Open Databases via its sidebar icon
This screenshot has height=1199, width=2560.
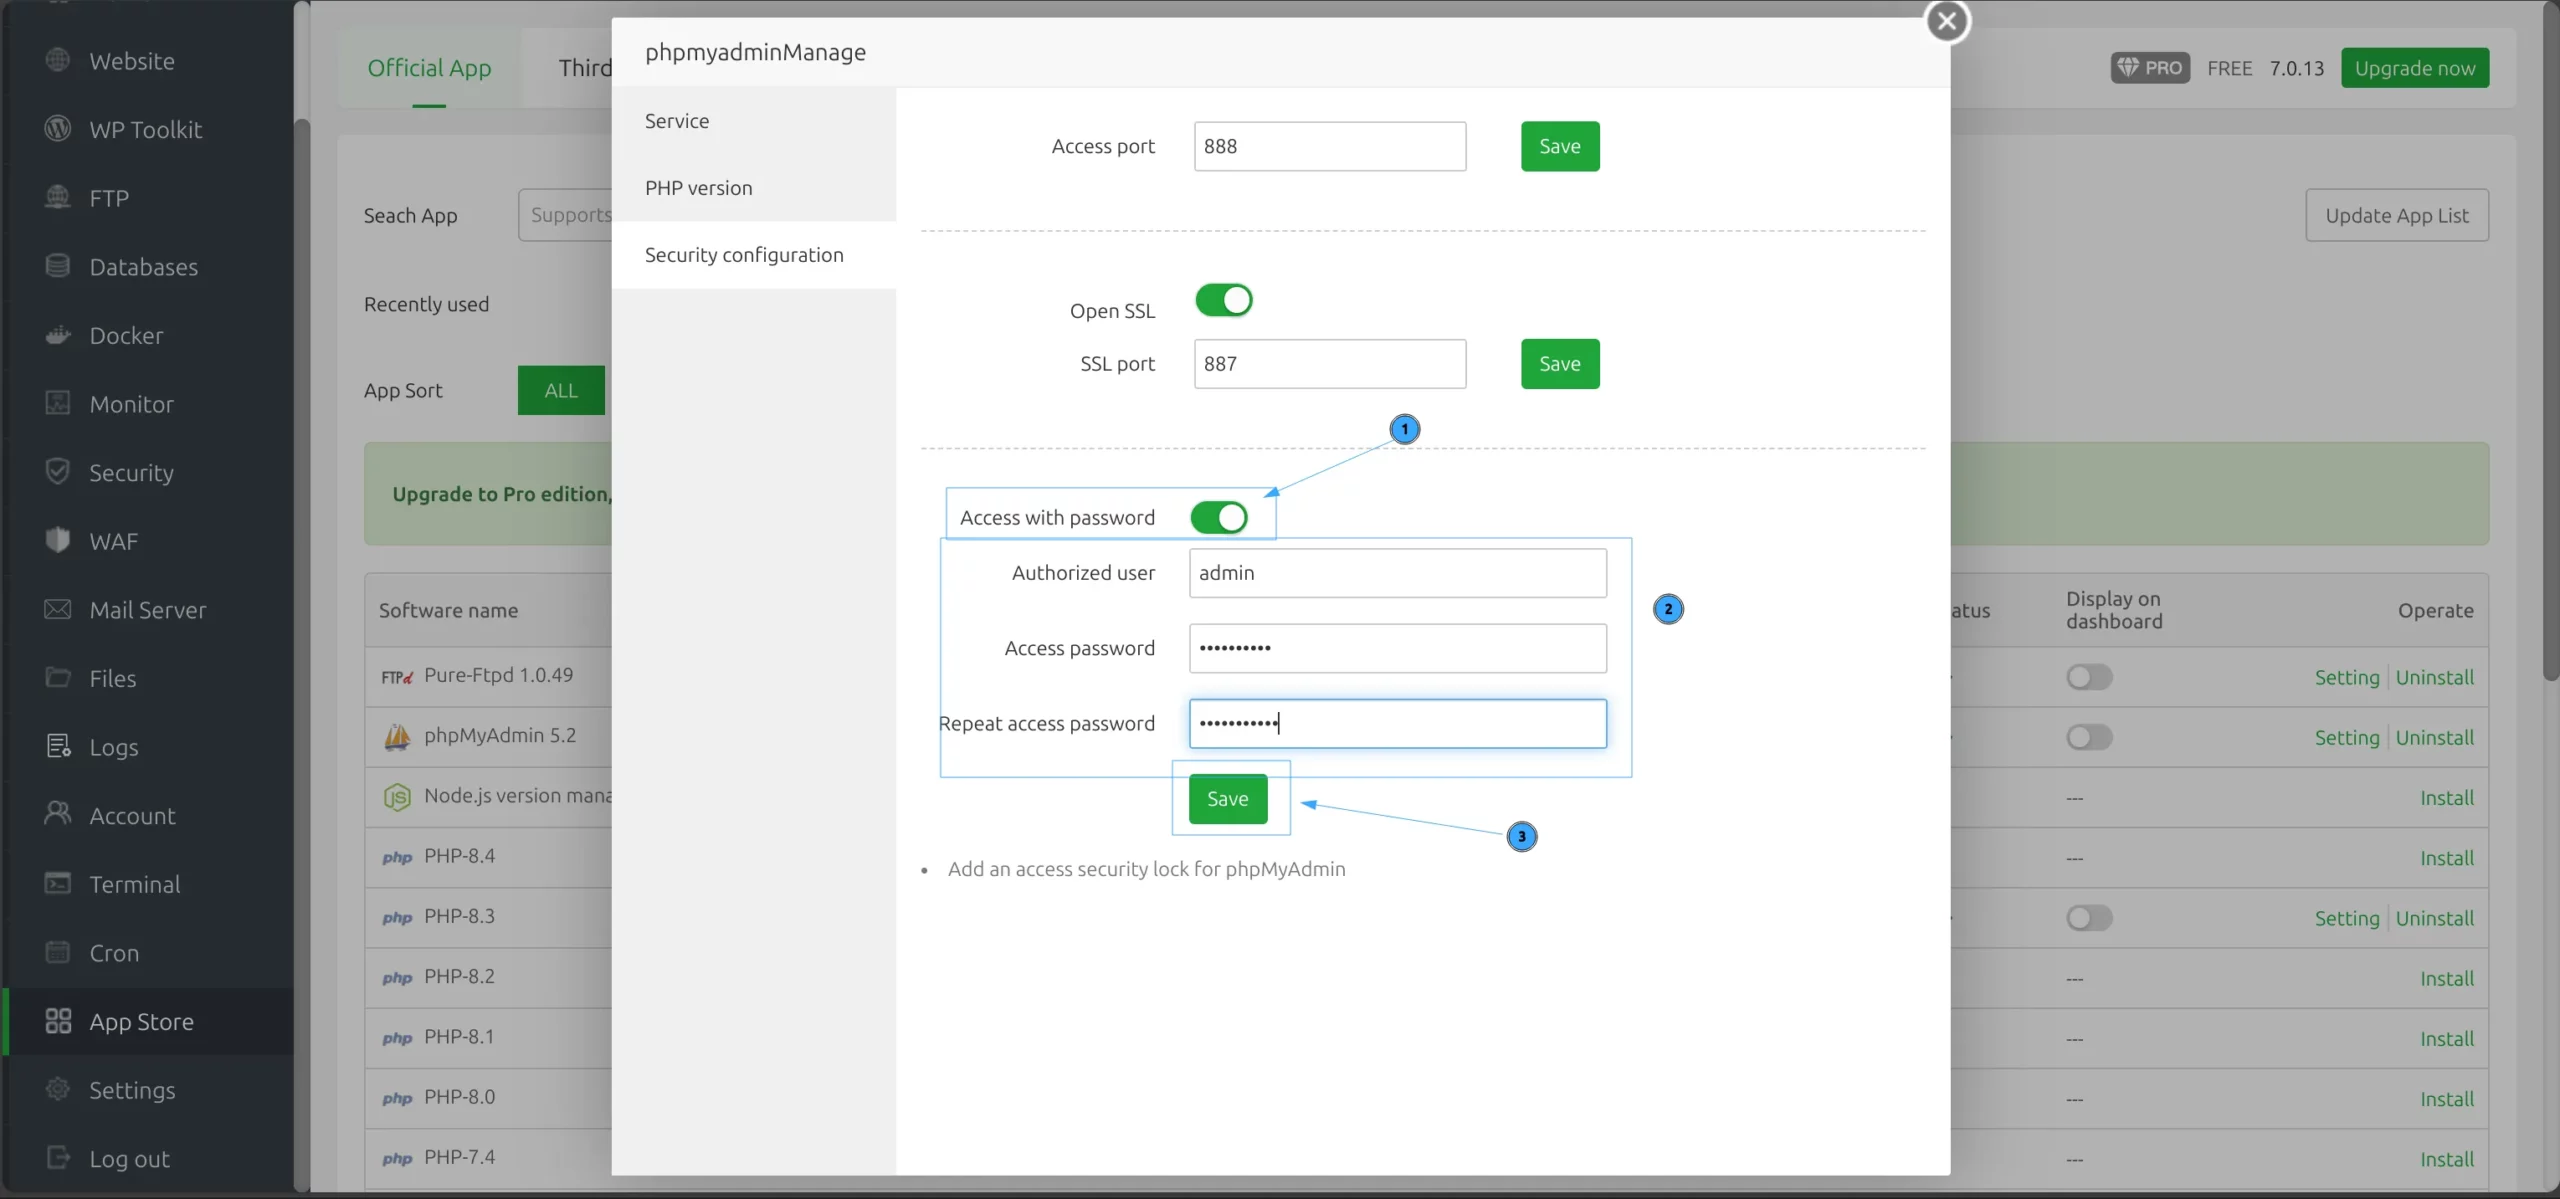click(x=58, y=265)
